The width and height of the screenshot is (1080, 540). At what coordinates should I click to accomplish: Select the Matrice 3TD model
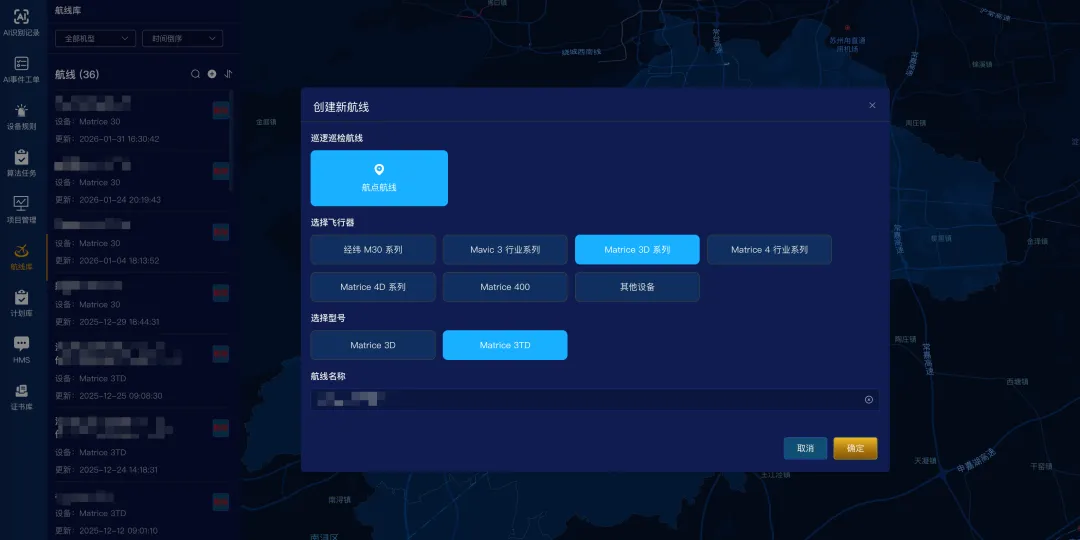(x=505, y=345)
